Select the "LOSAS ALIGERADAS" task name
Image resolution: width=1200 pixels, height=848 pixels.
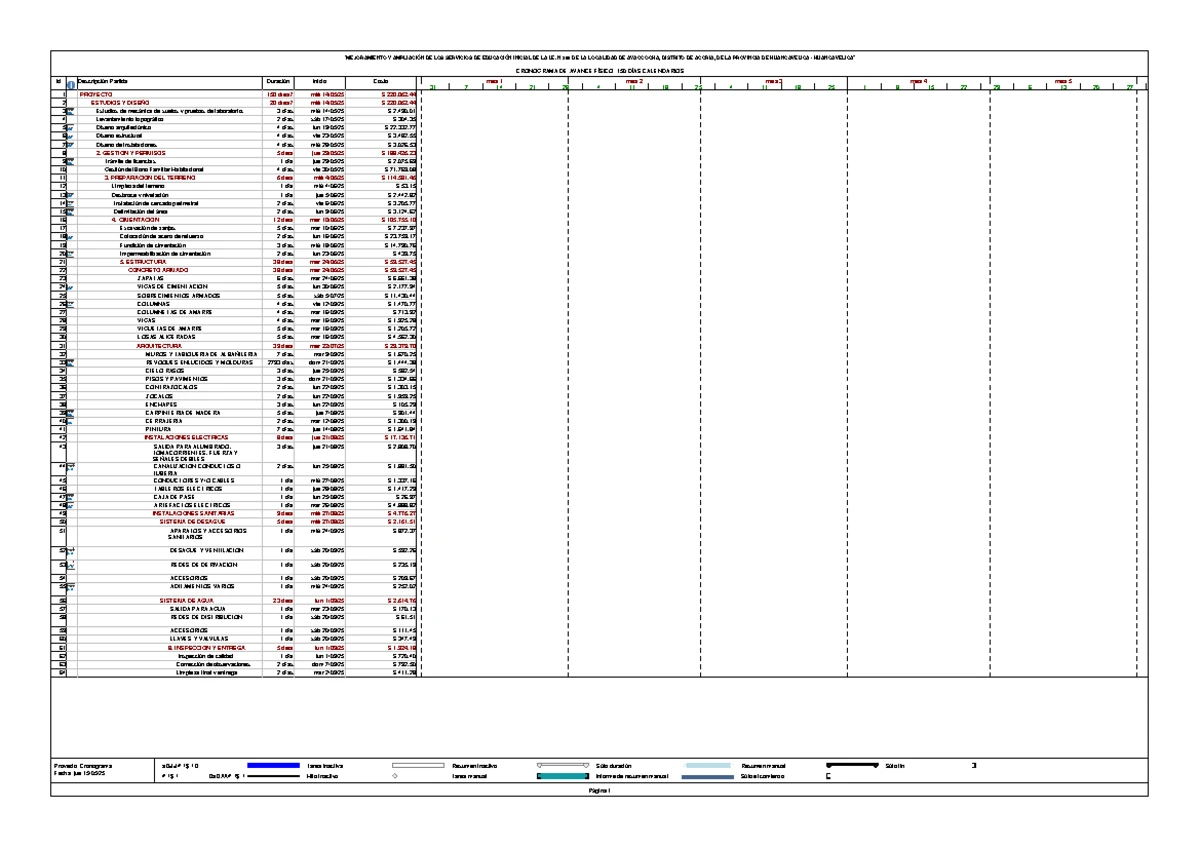167,337
